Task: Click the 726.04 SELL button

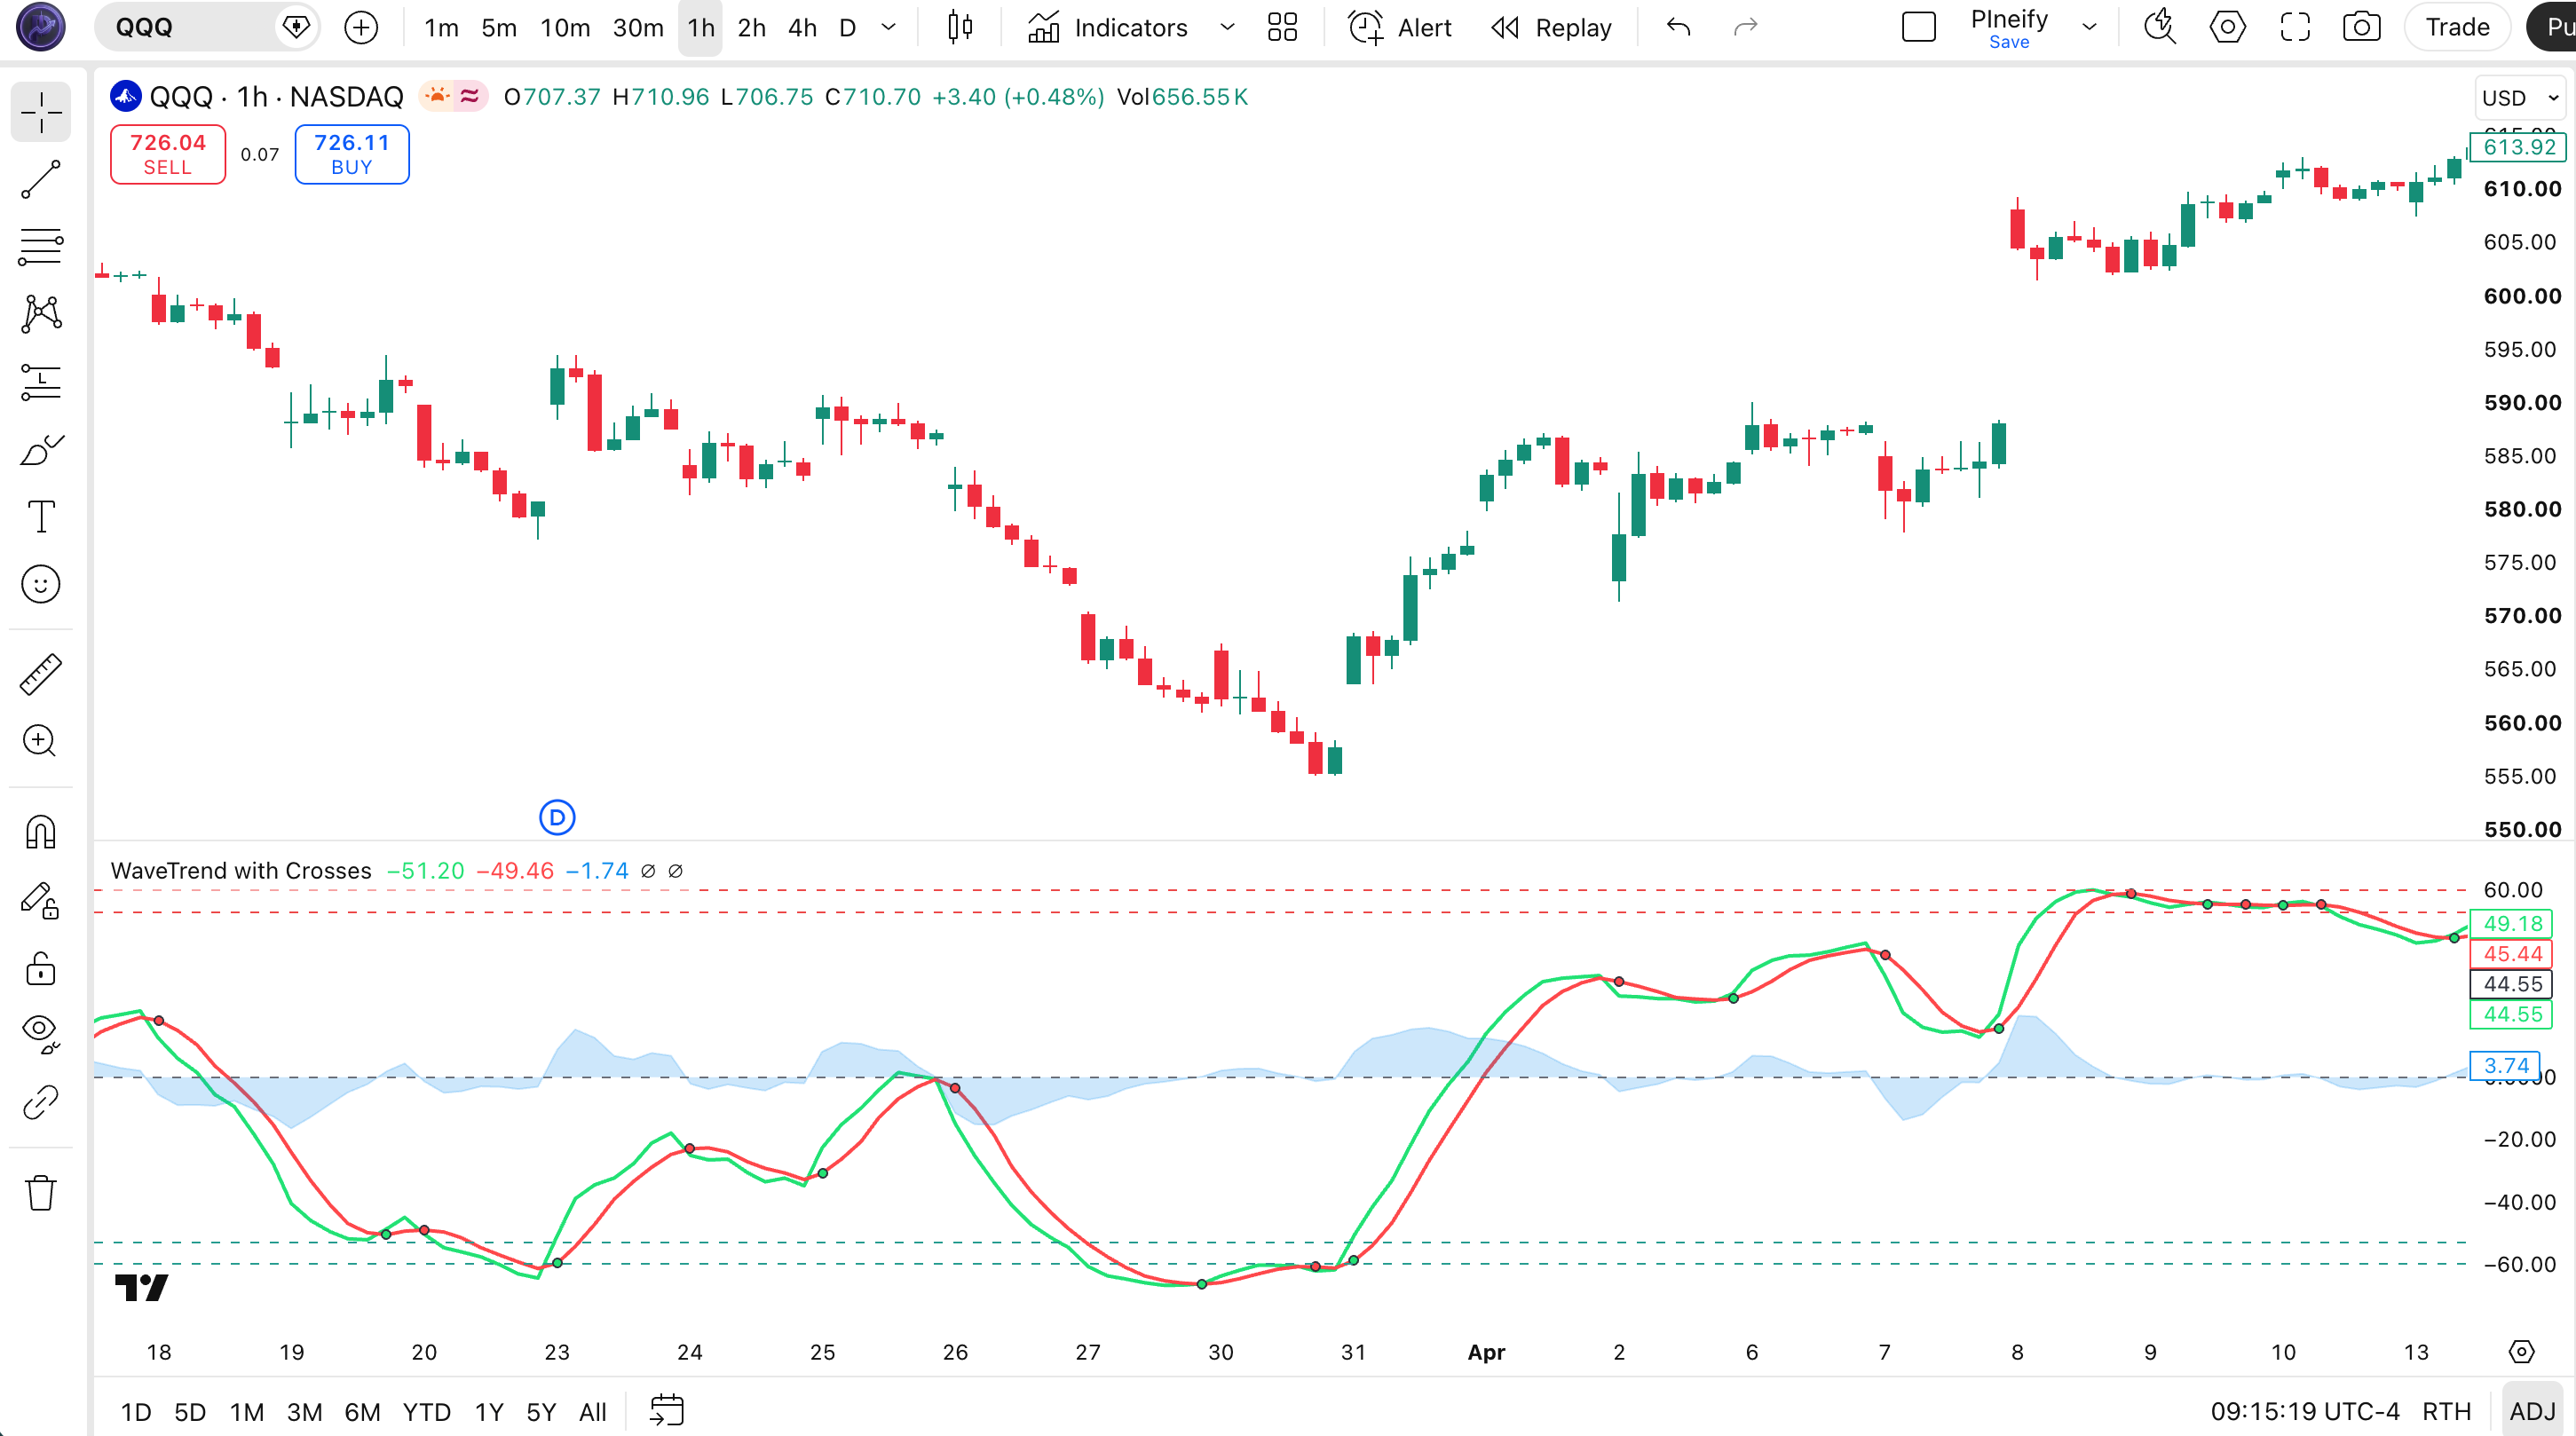Action: click(x=168, y=154)
